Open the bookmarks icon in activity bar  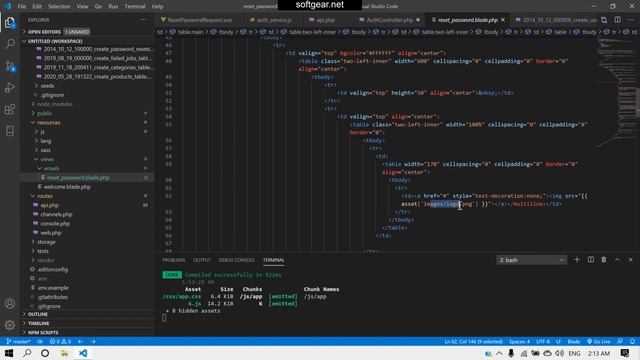point(10,131)
